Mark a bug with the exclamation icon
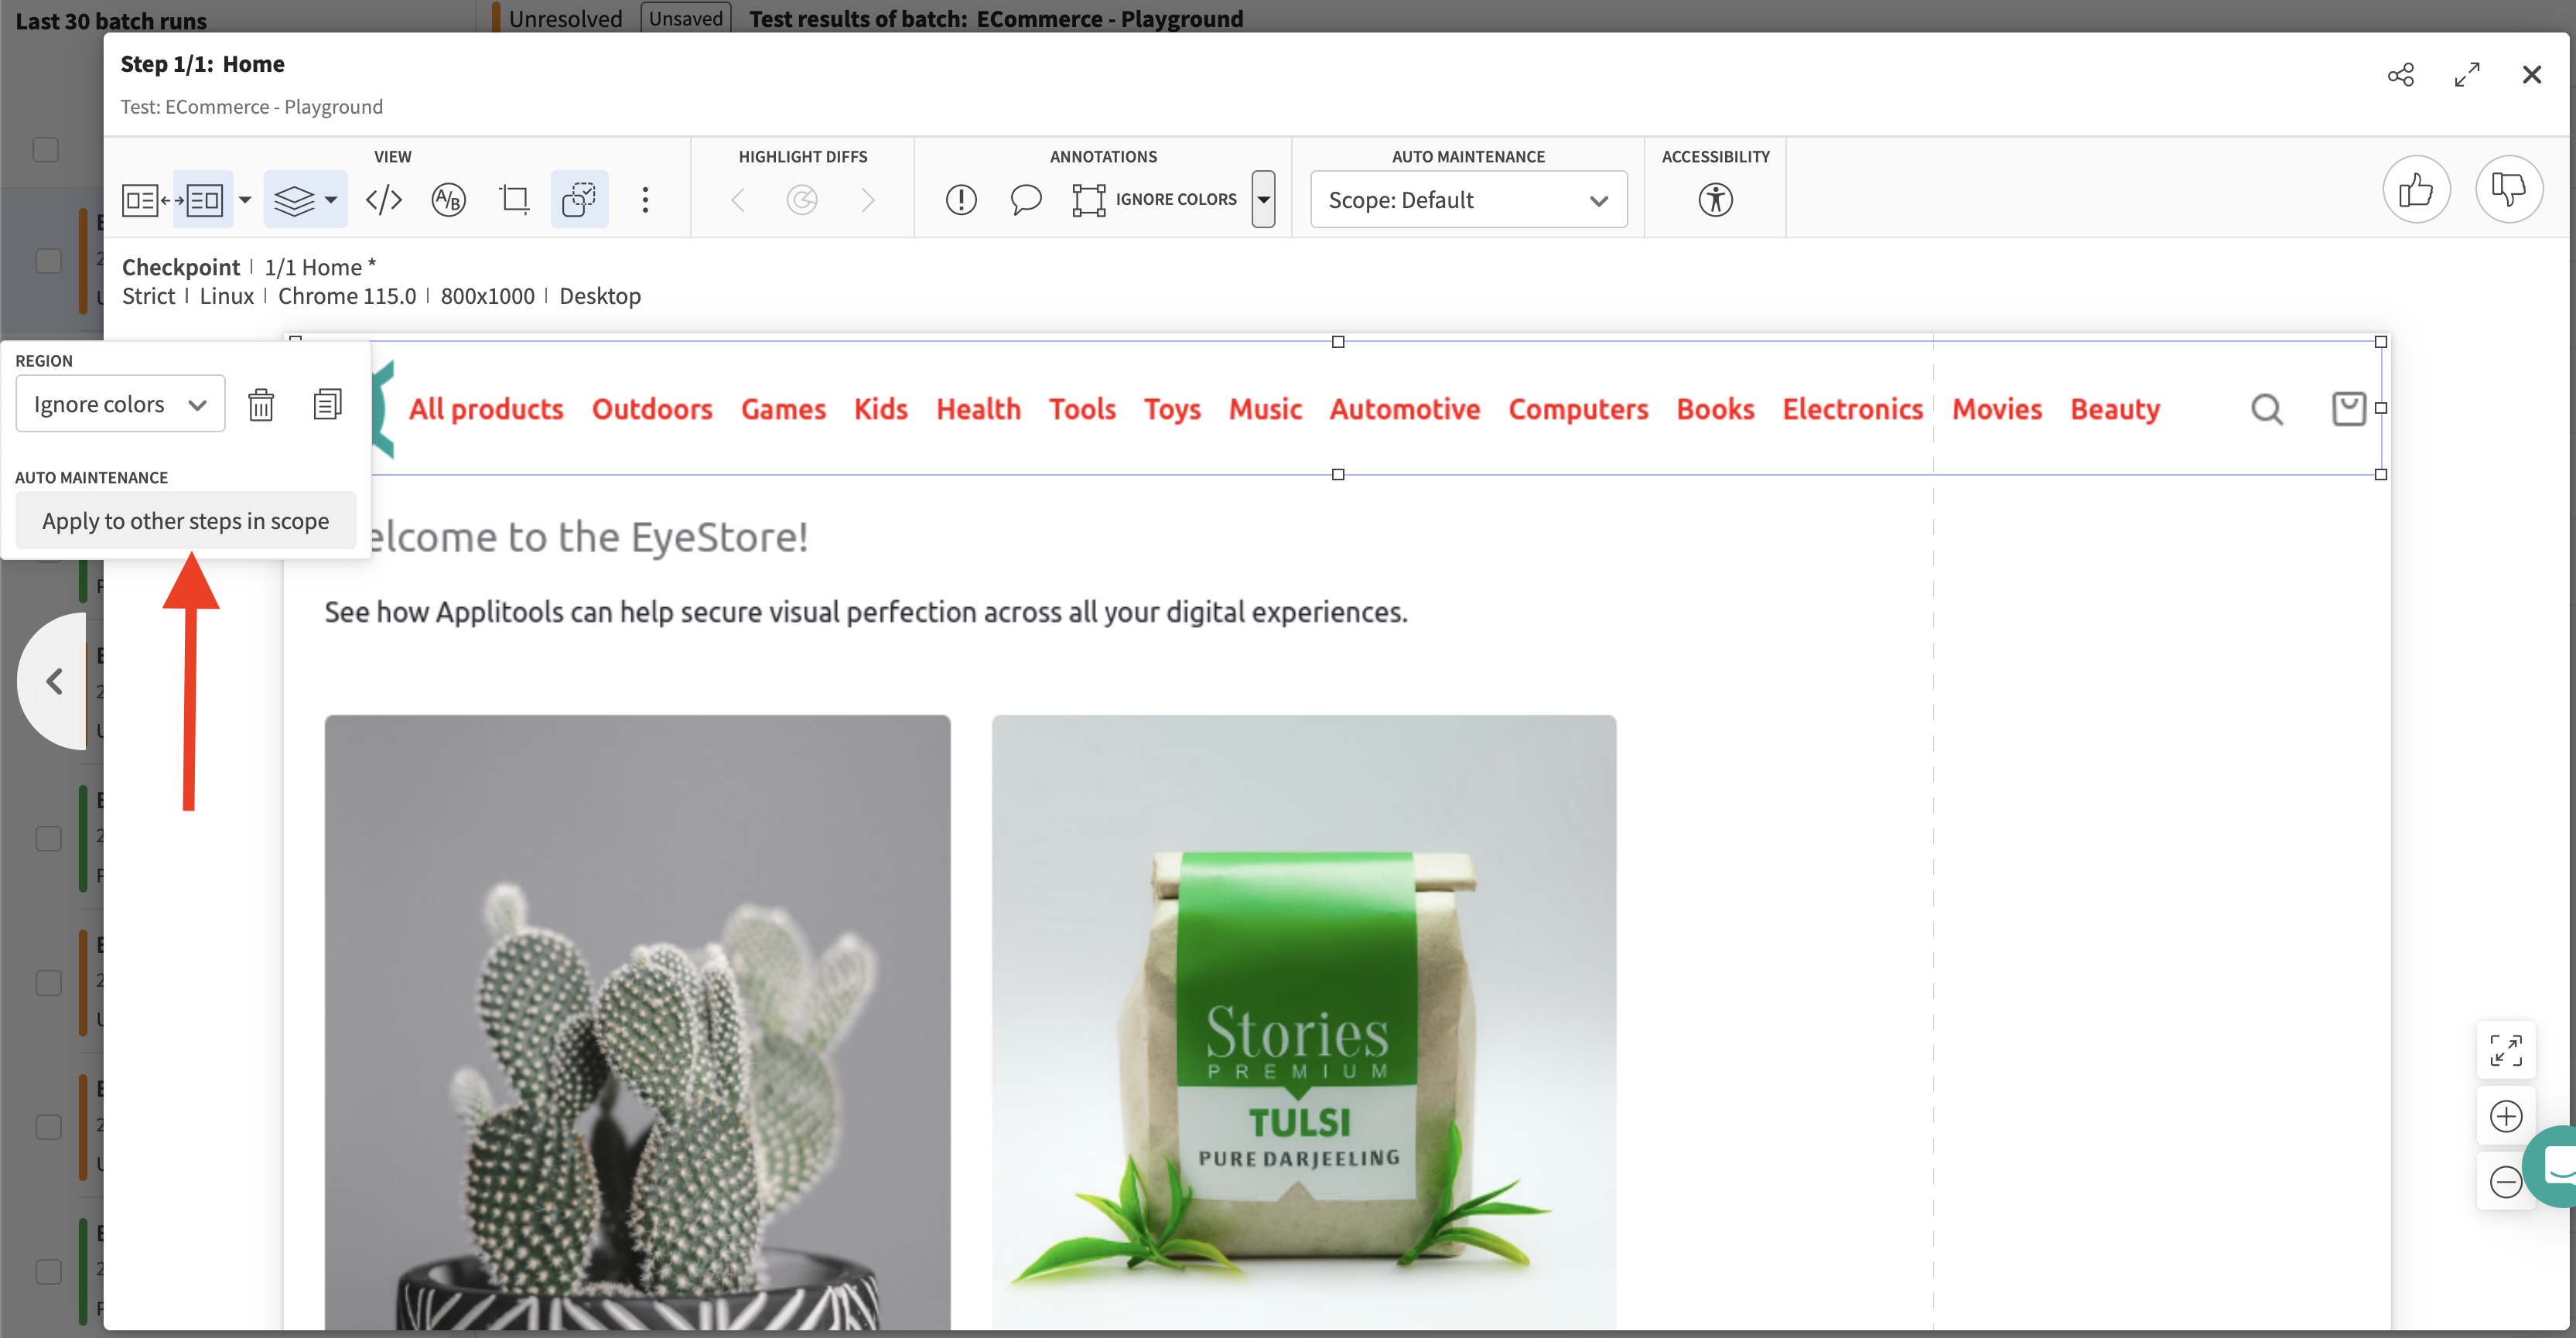The height and width of the screenshot is (1338, 2576). tap(960, 200)
